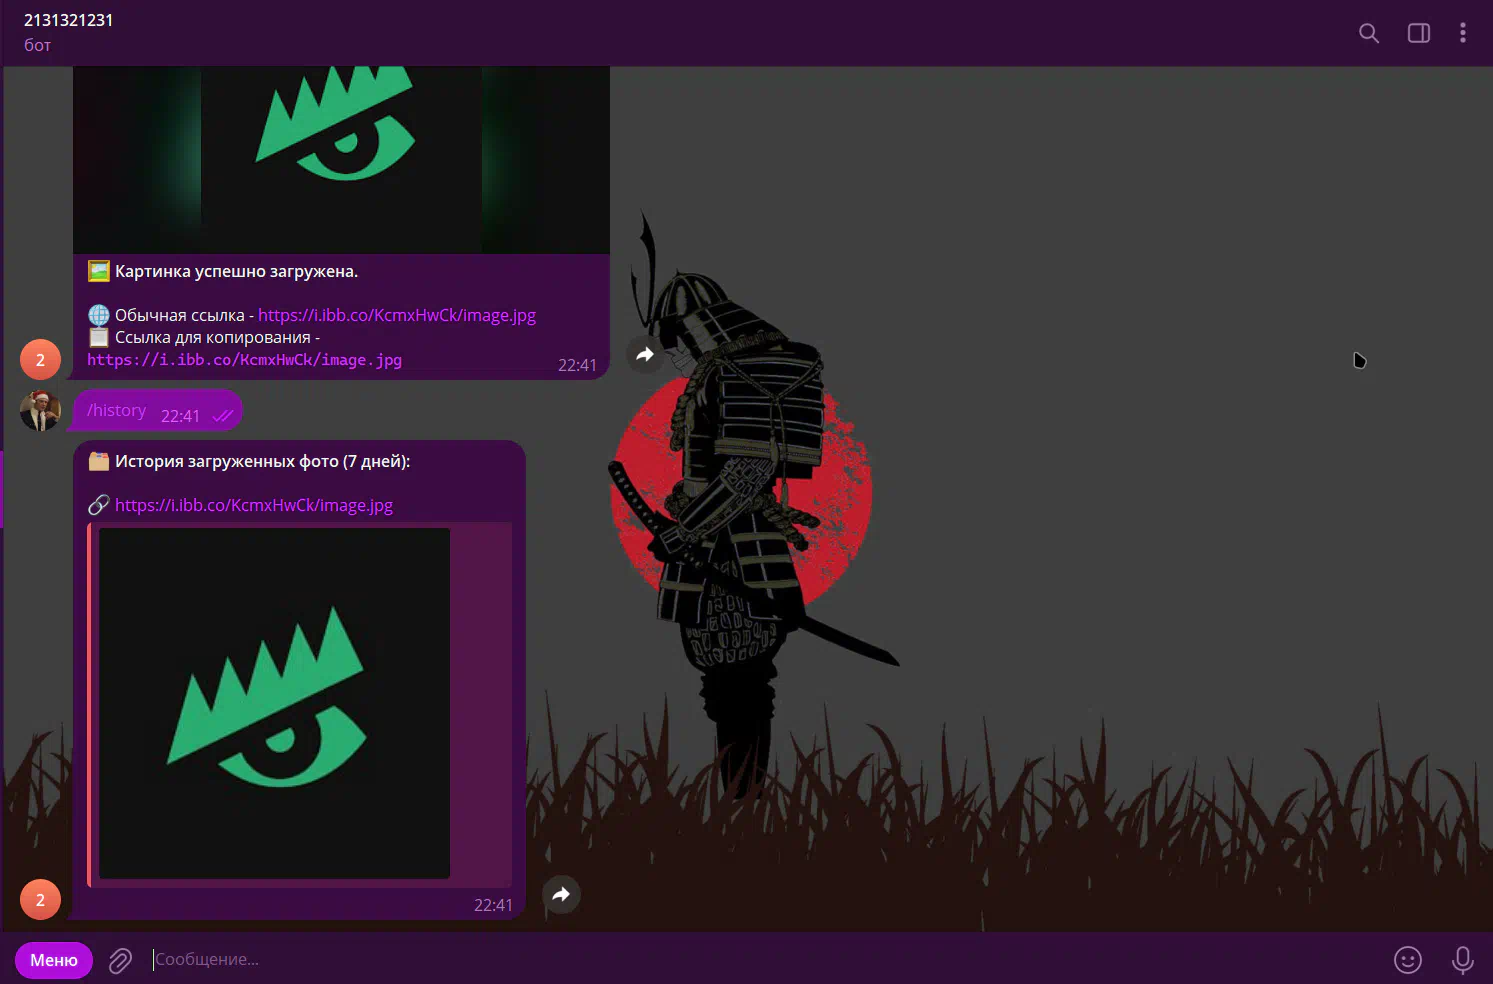Image resolution: width=1493 pixels, height=984 pixels.
Task: Click the Меню bot commands button
Action: [x=54, y=960]
